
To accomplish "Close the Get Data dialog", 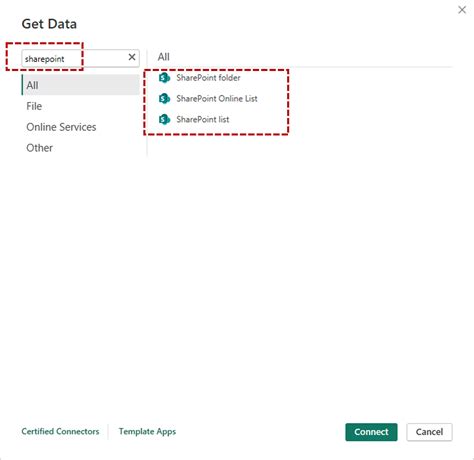I will coord(462,10).
